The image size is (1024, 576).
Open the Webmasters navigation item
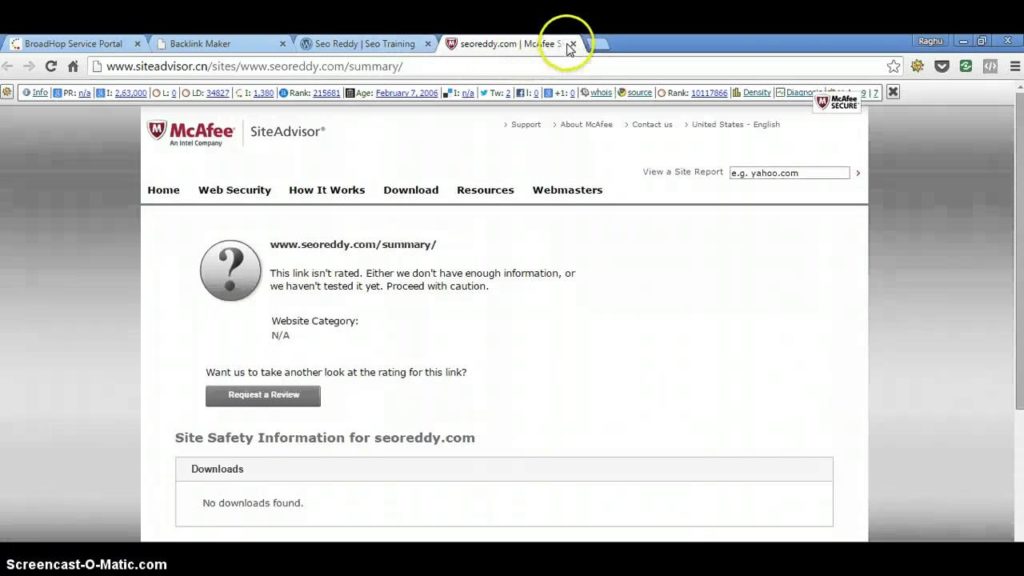tap(568, 190)
